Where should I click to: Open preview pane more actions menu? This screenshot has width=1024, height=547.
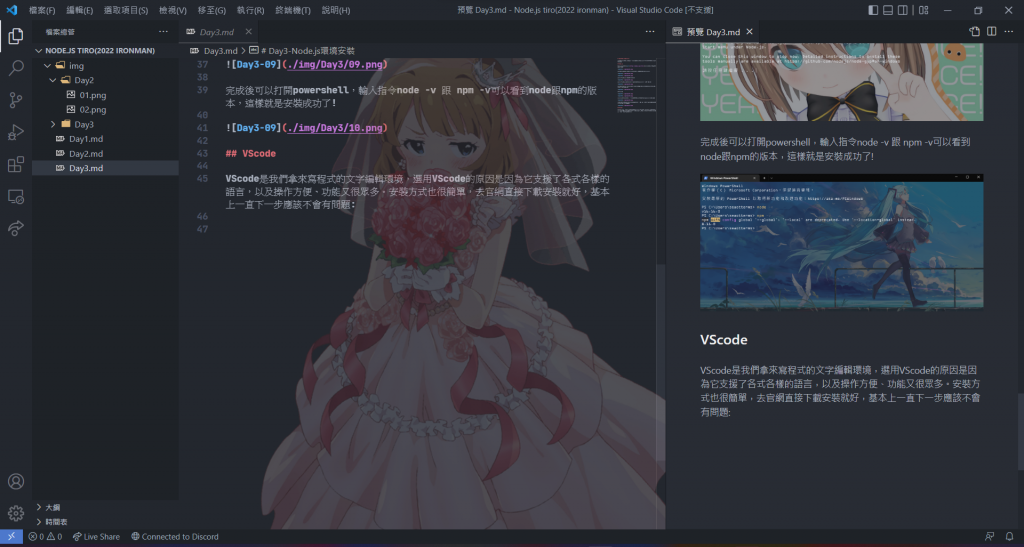pyautogui.click(x=1008, y=31)
